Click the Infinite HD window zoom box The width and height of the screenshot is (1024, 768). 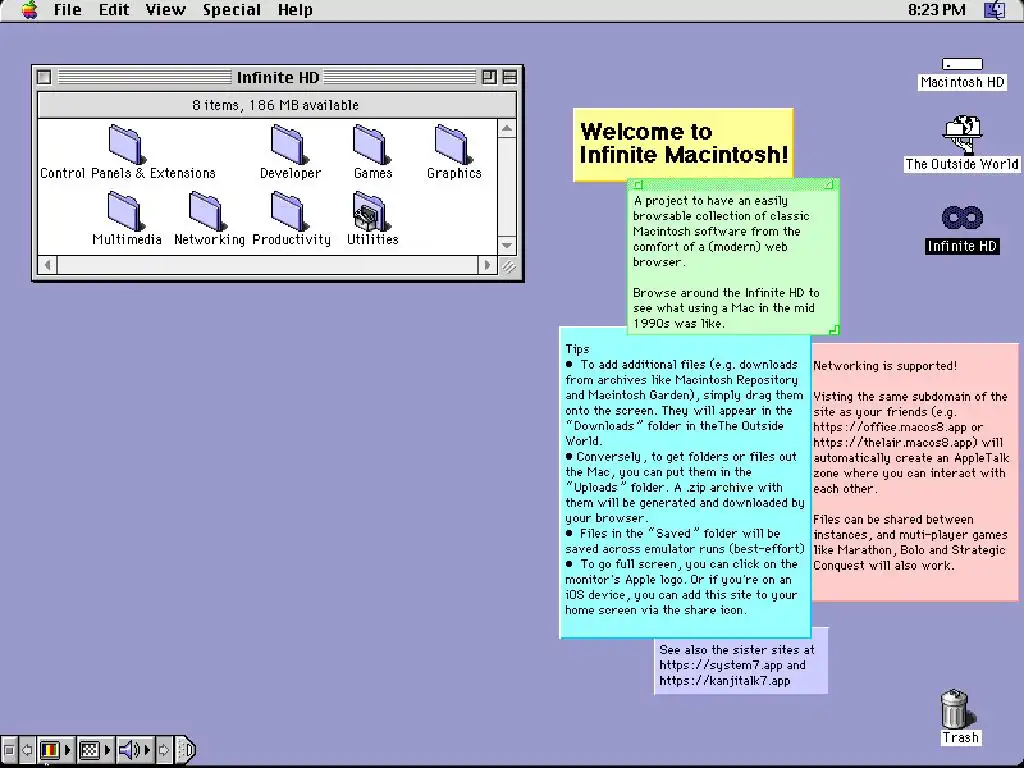[489, 77]
